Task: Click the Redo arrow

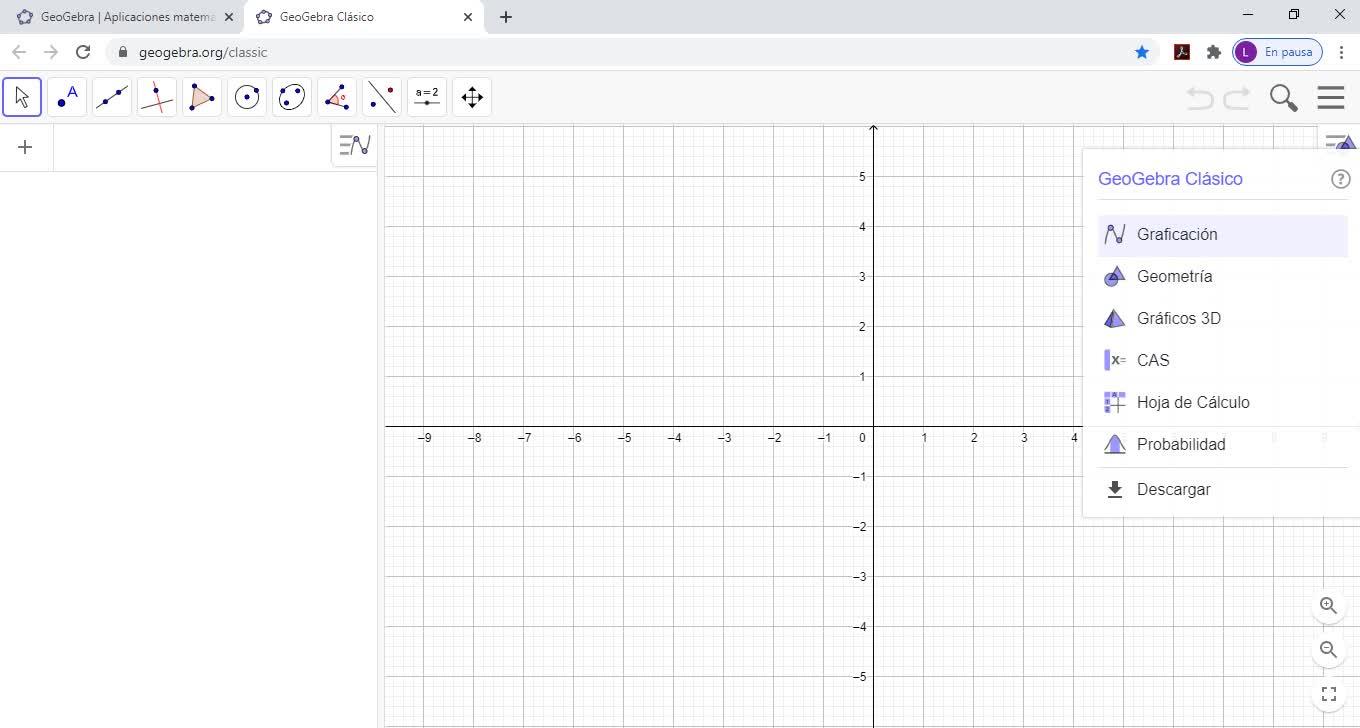Action: (x=1237, y=97)
